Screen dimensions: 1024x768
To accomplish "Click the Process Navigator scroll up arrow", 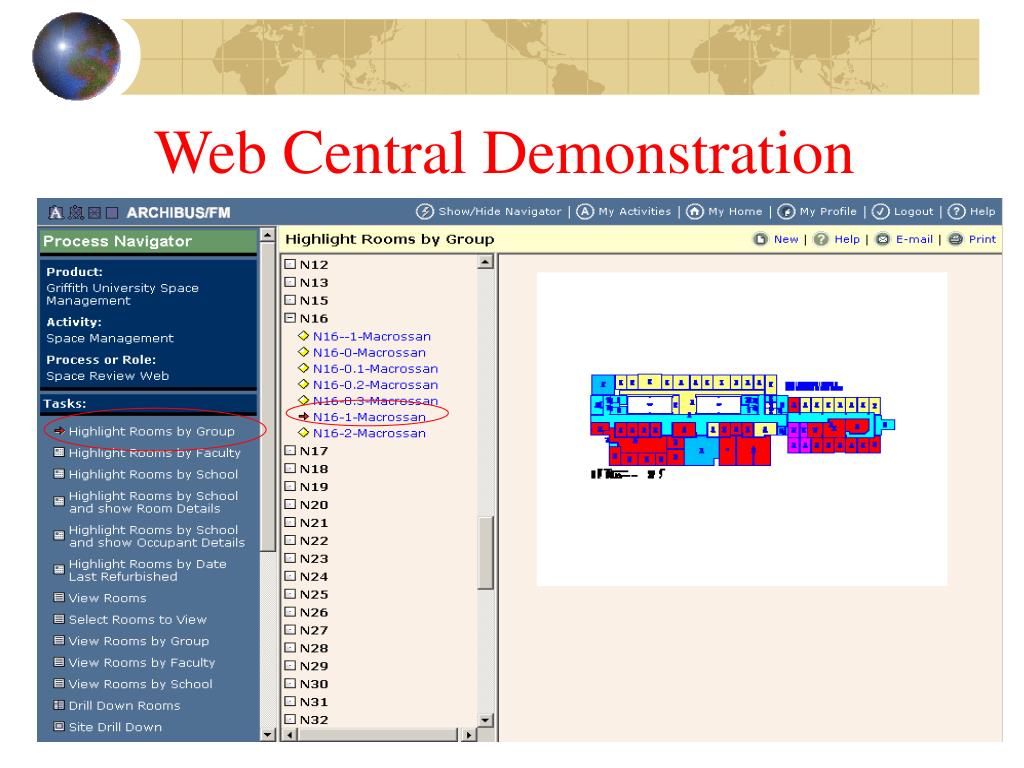I will point(267,234).
